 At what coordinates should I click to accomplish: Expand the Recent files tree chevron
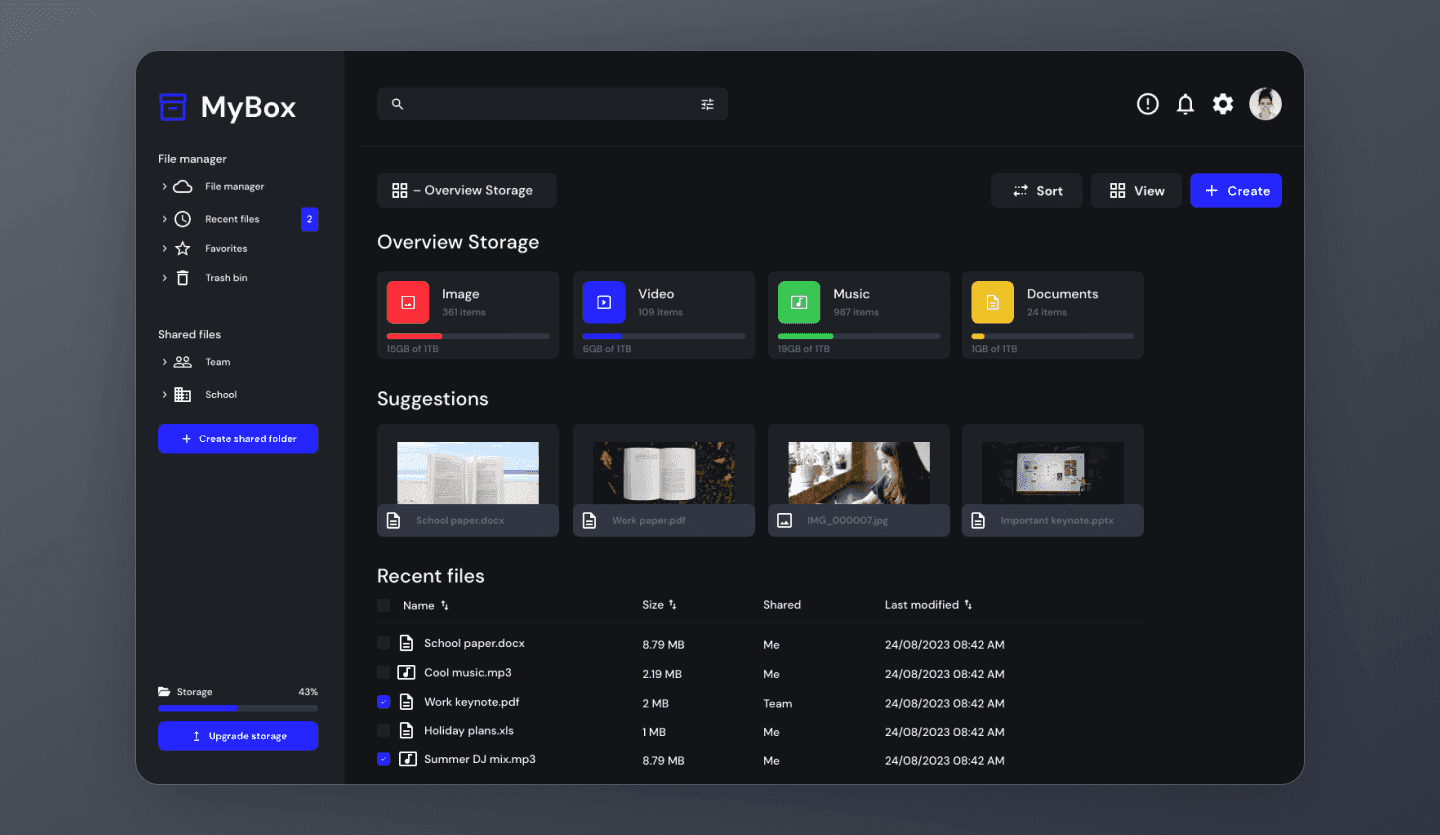point(164,219)
